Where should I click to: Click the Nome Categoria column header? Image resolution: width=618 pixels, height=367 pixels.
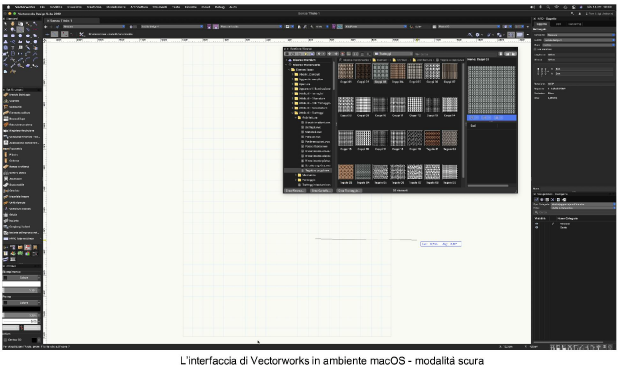[568, 218]
